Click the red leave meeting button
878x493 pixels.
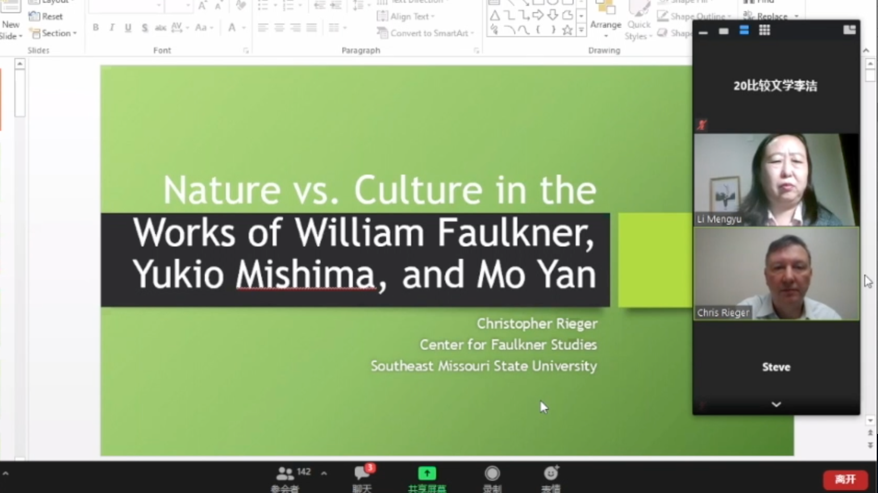[x=845, y=479]
